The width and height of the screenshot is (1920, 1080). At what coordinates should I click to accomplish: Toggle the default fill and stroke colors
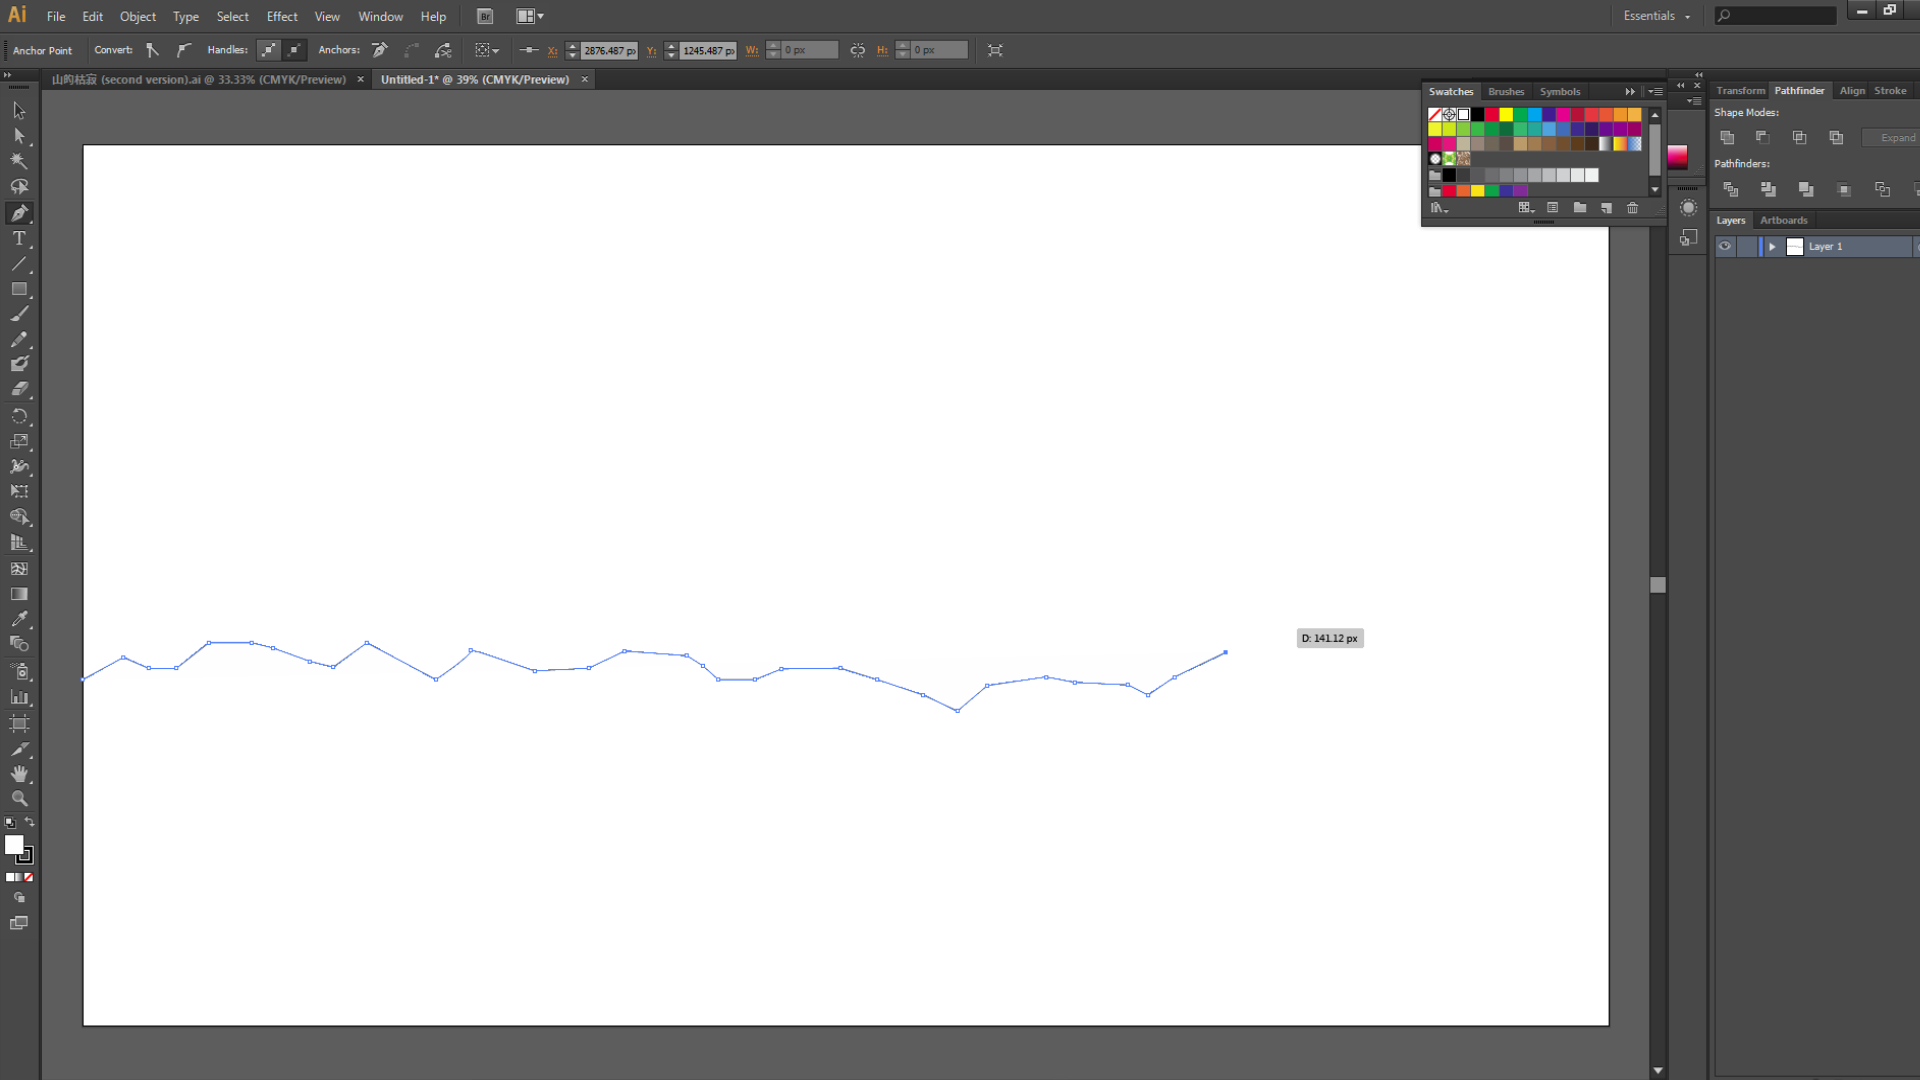point(10,823)
